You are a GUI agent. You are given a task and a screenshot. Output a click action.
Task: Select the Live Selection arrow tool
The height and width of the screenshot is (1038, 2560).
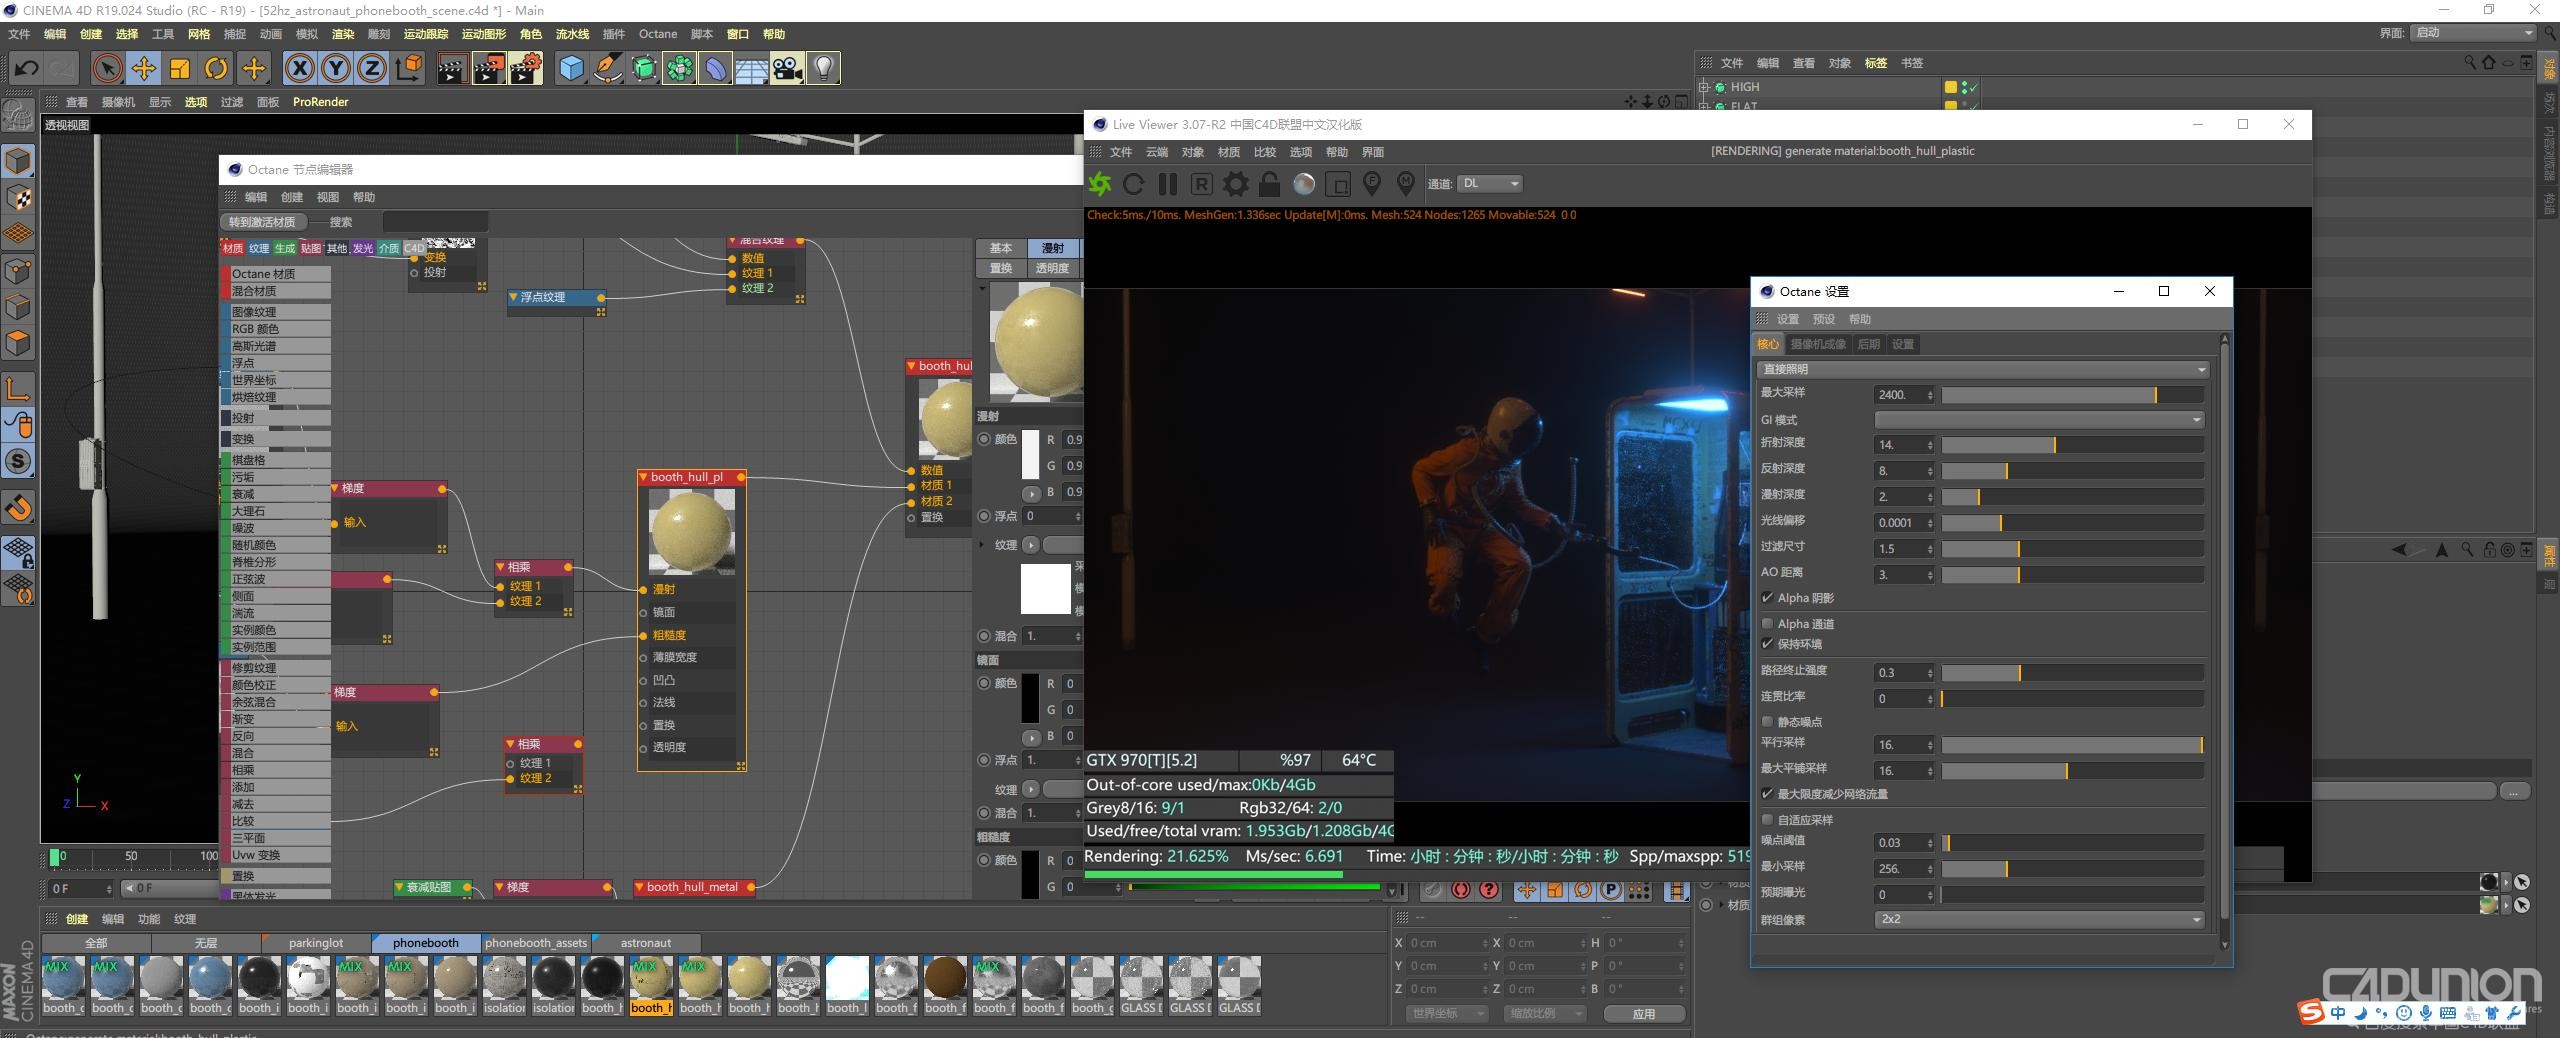(x=107, y=68)
